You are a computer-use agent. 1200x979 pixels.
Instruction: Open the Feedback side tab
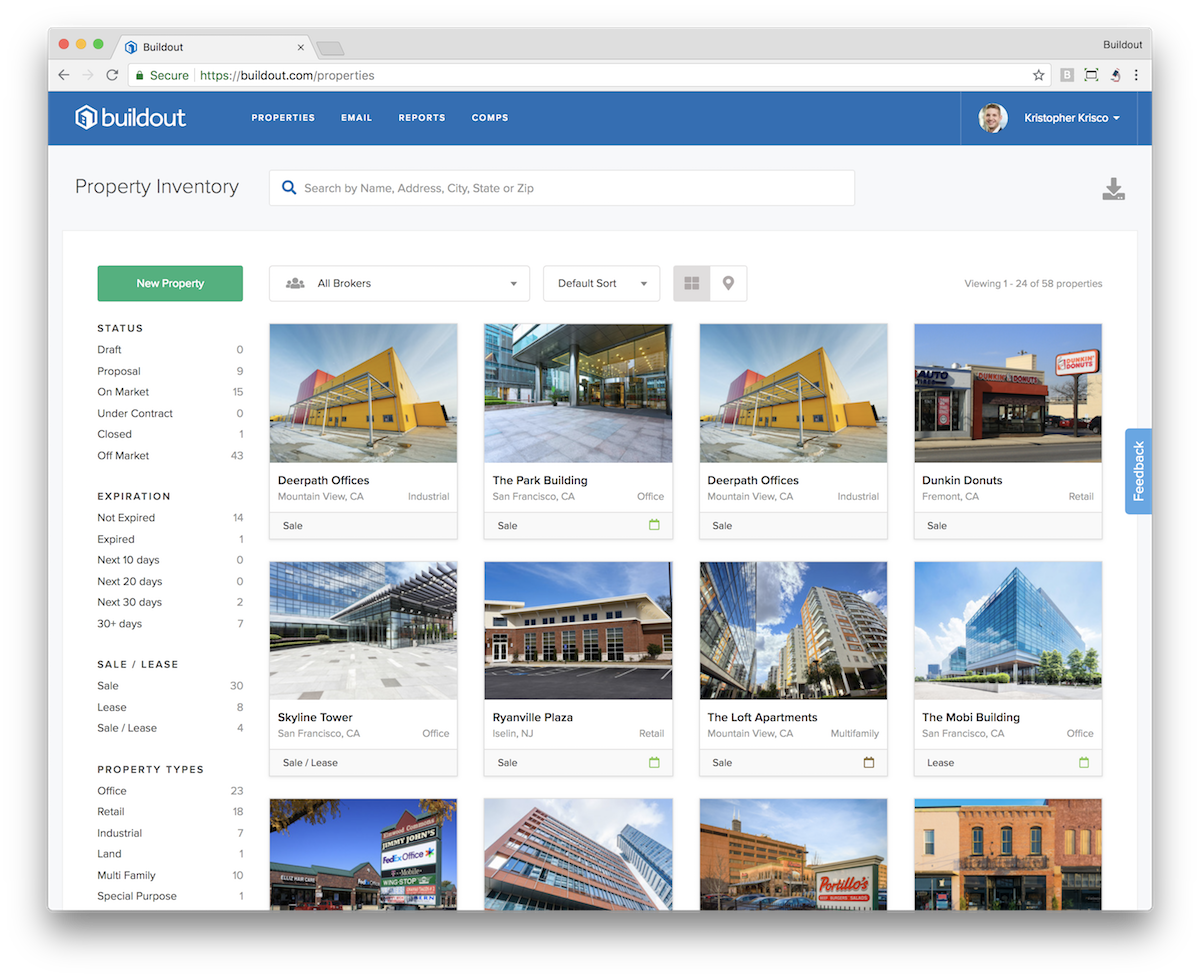click(x=1138, y=471)
